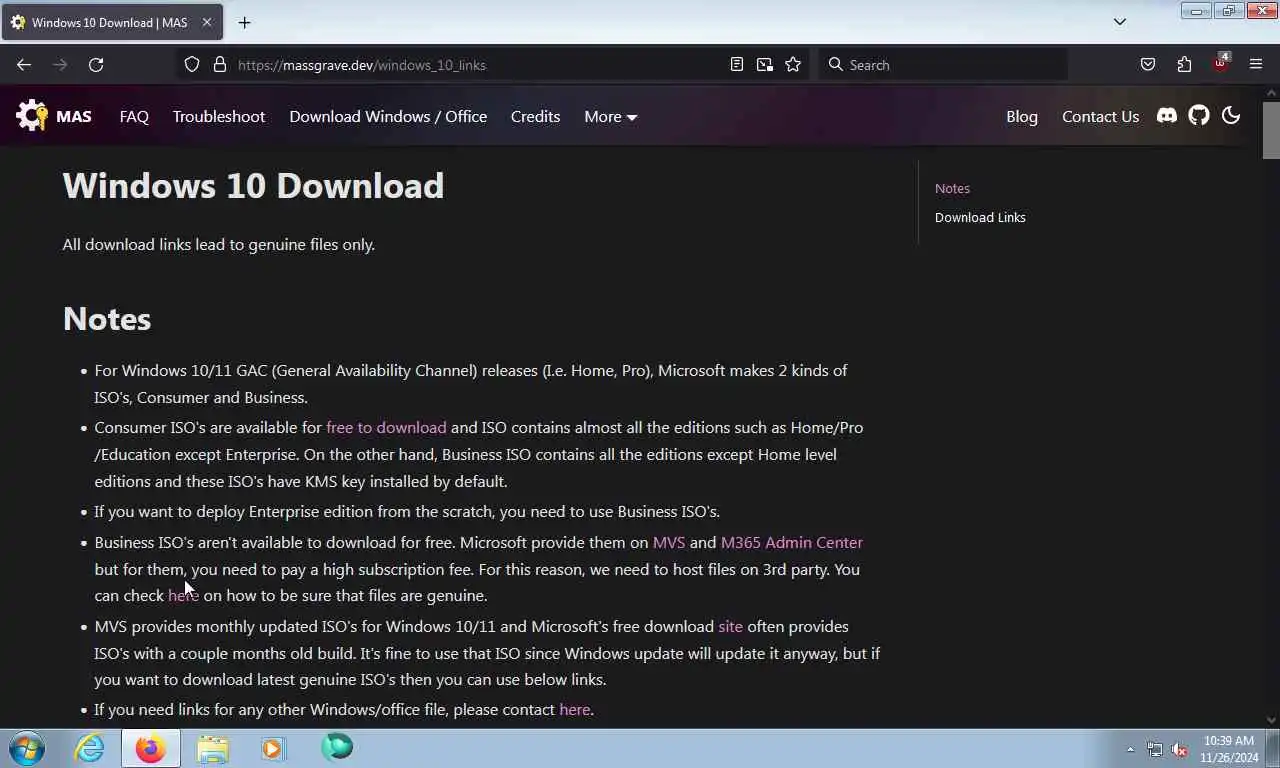Open the Pocket save icon
The image size is (1280, 768).
tap(1148, 65)
